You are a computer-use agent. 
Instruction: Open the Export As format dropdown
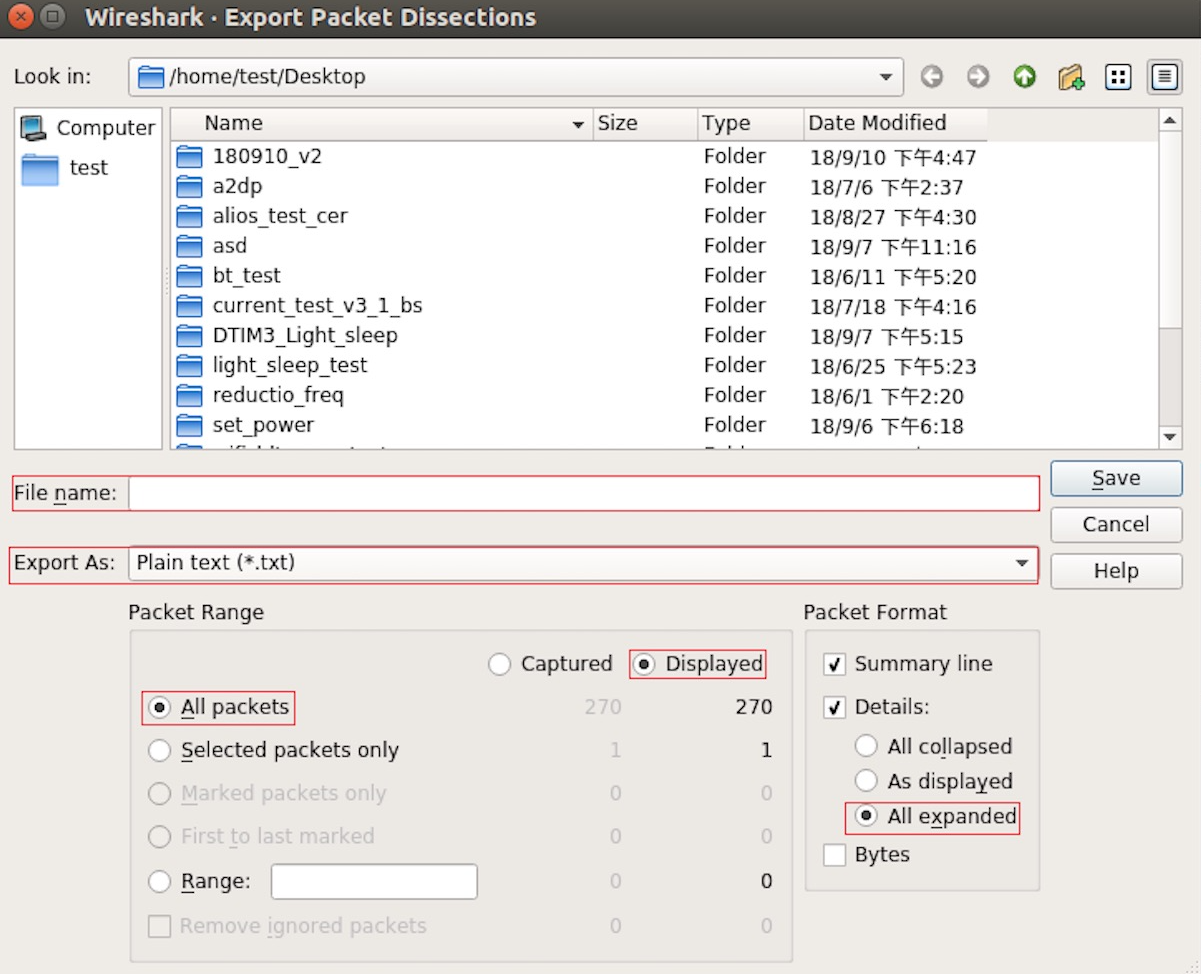[1022, 563]
